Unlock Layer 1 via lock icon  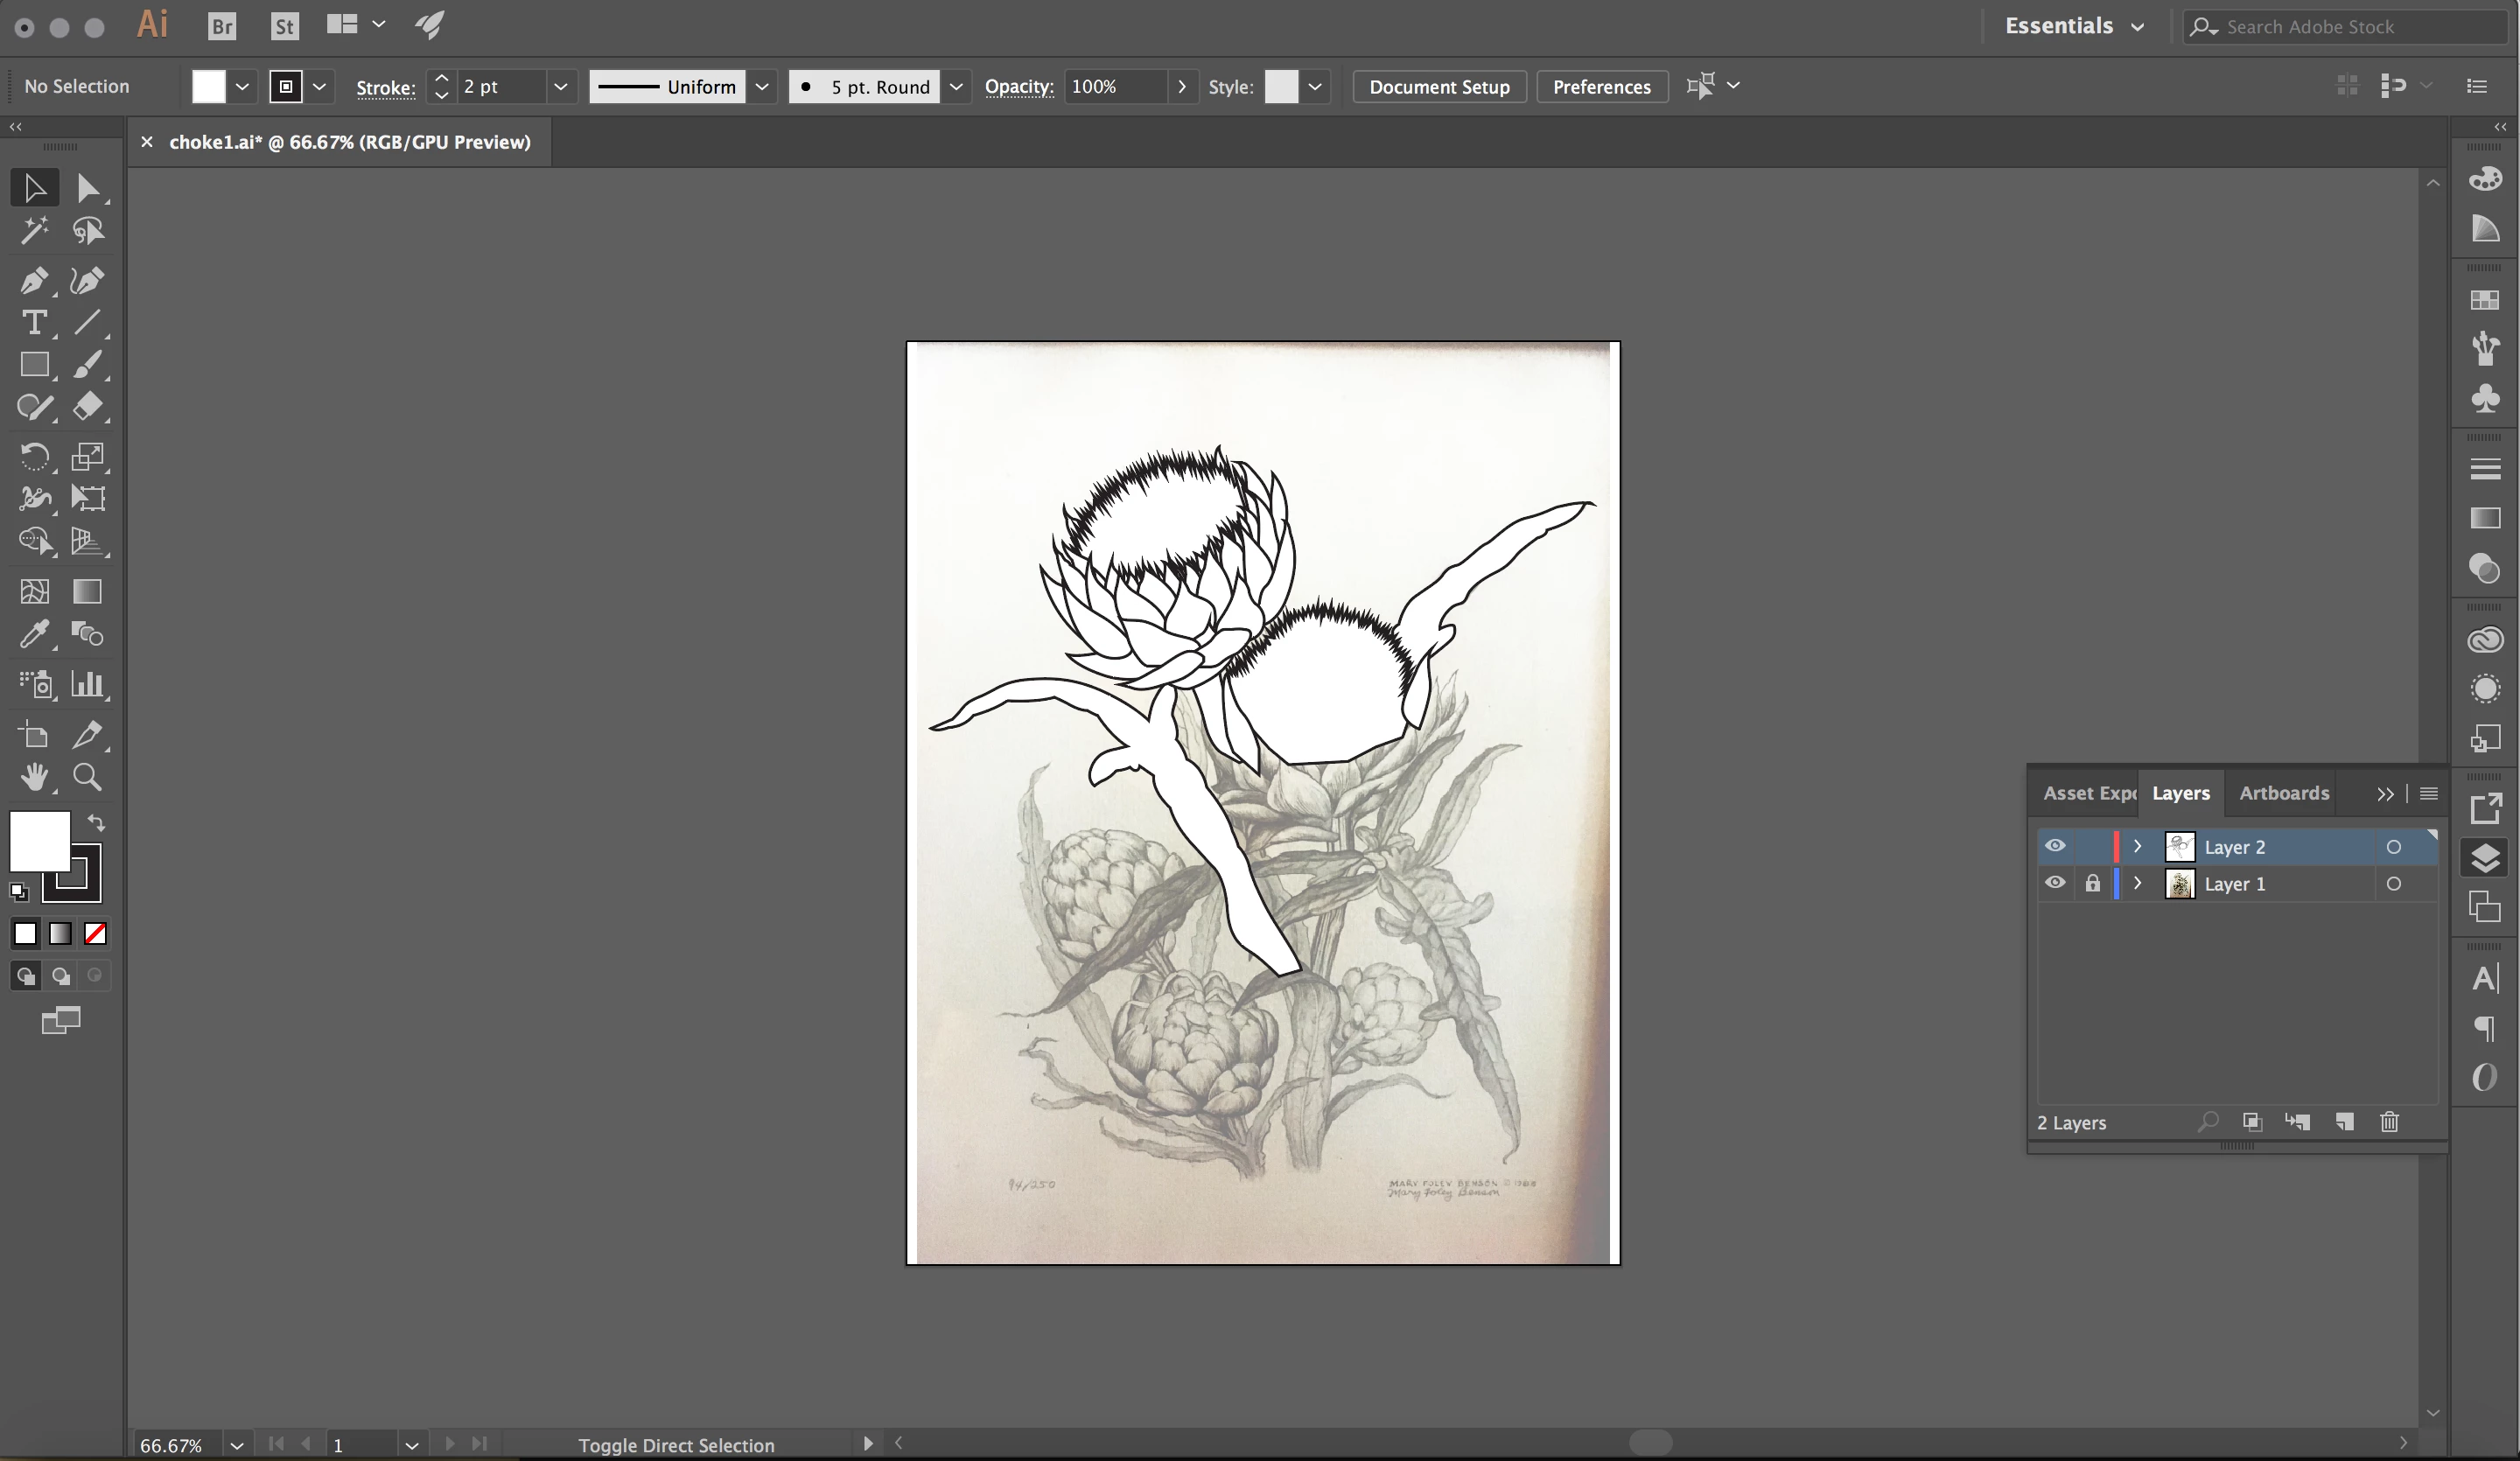coord(2092,883)
